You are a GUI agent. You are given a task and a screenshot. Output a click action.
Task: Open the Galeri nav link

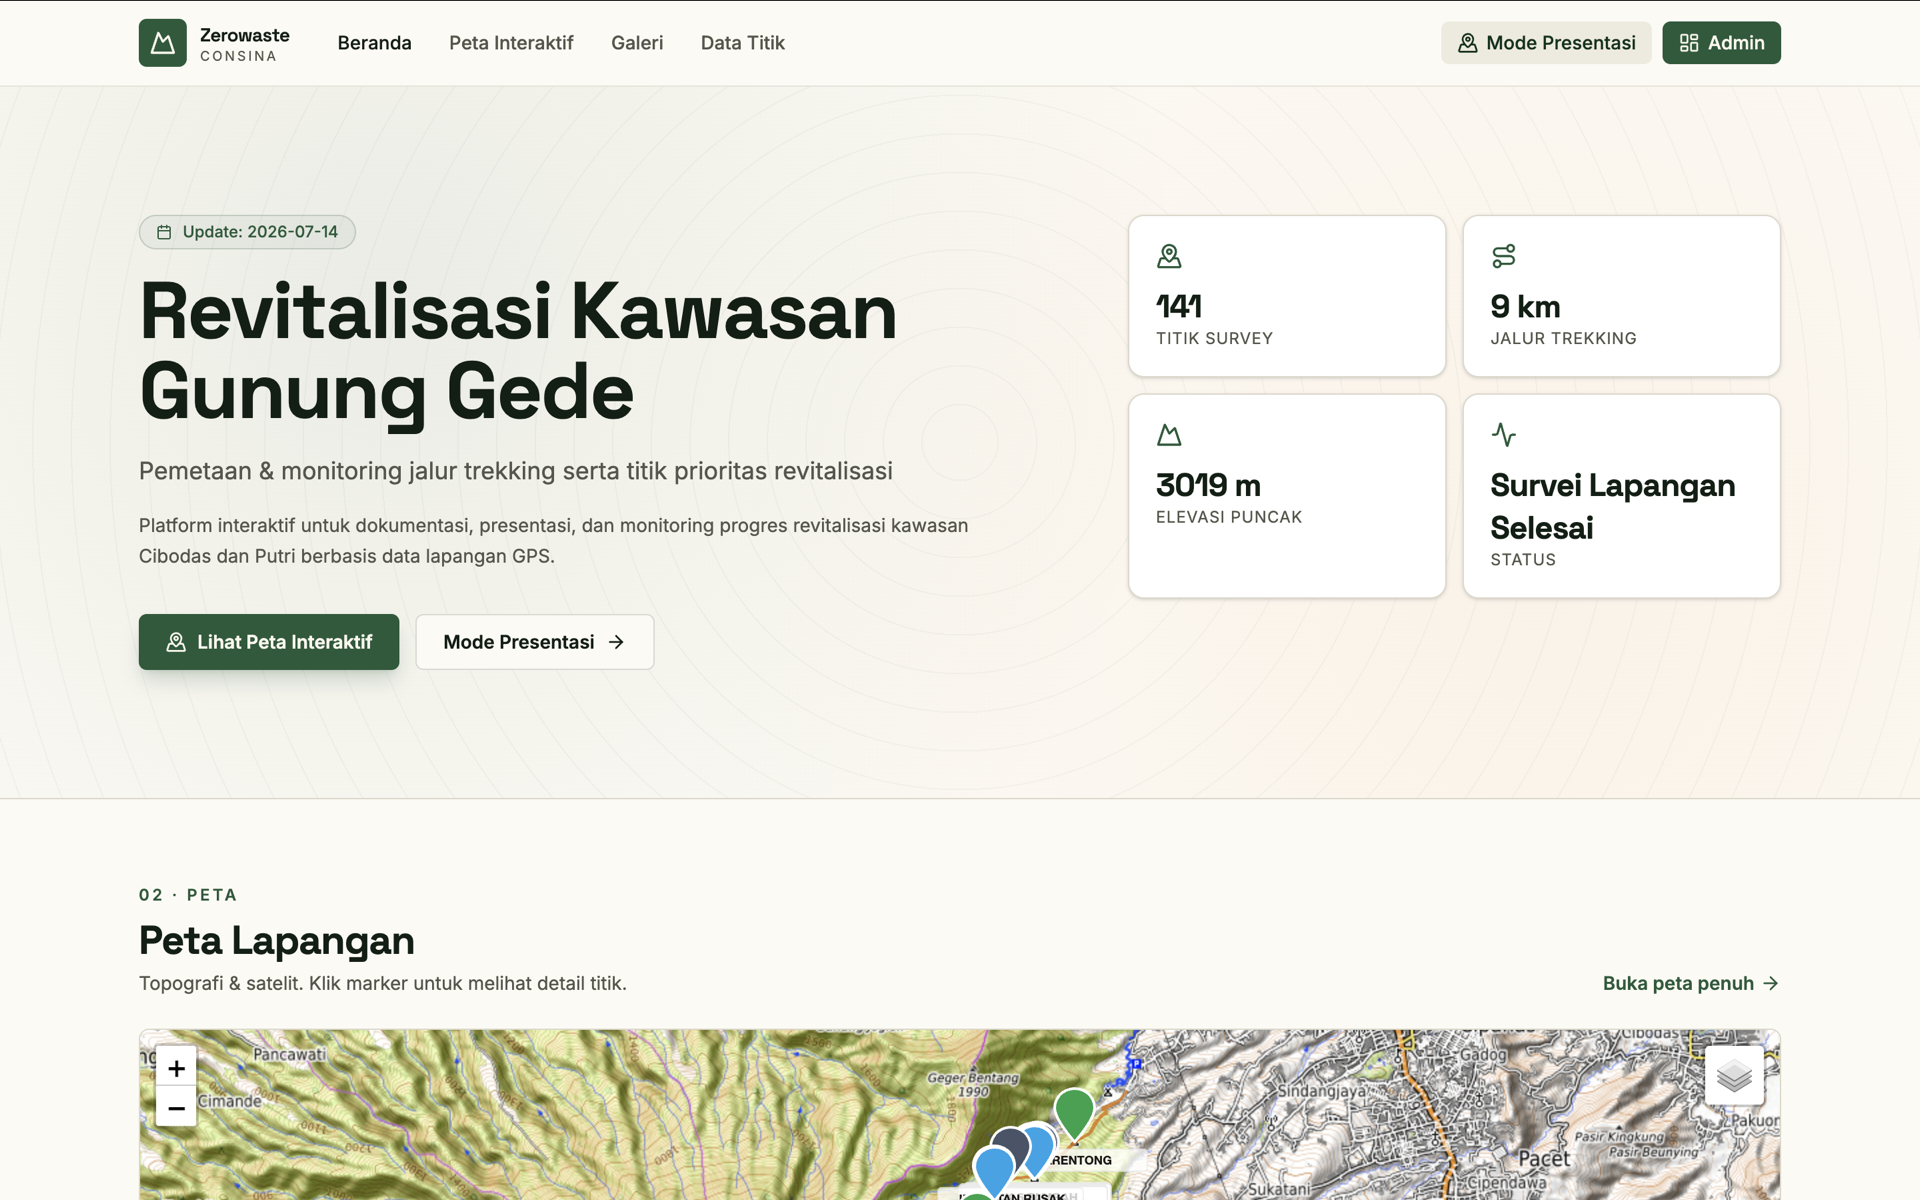click(637, 43)
